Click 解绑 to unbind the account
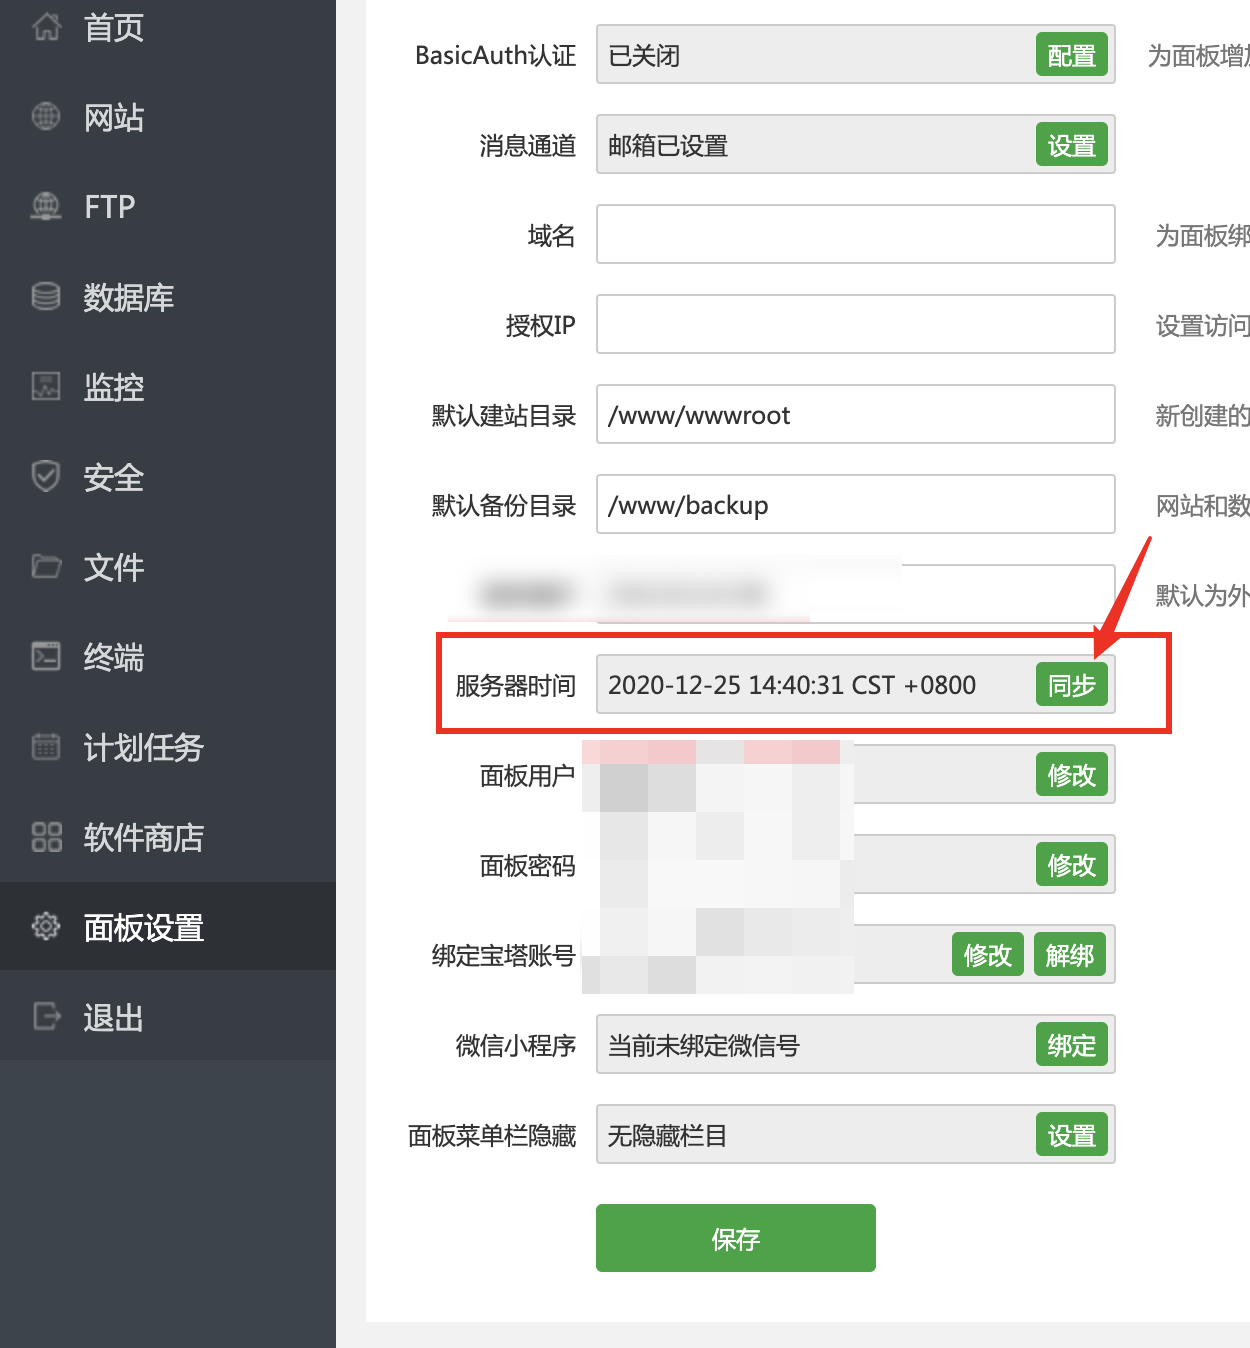Image resolution: width=1250 pixels, height=1348 pixels. pyautogui.click(x=1070, y=955)
